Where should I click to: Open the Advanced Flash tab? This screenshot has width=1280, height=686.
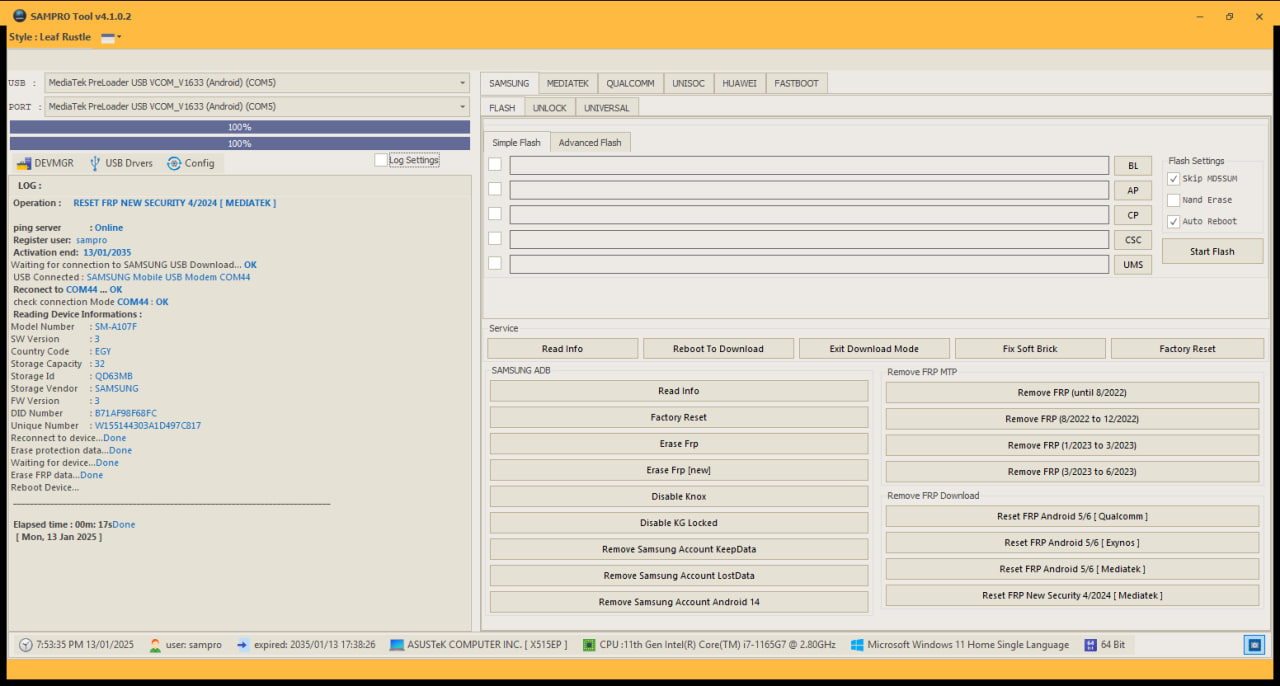tap(590, 143)
